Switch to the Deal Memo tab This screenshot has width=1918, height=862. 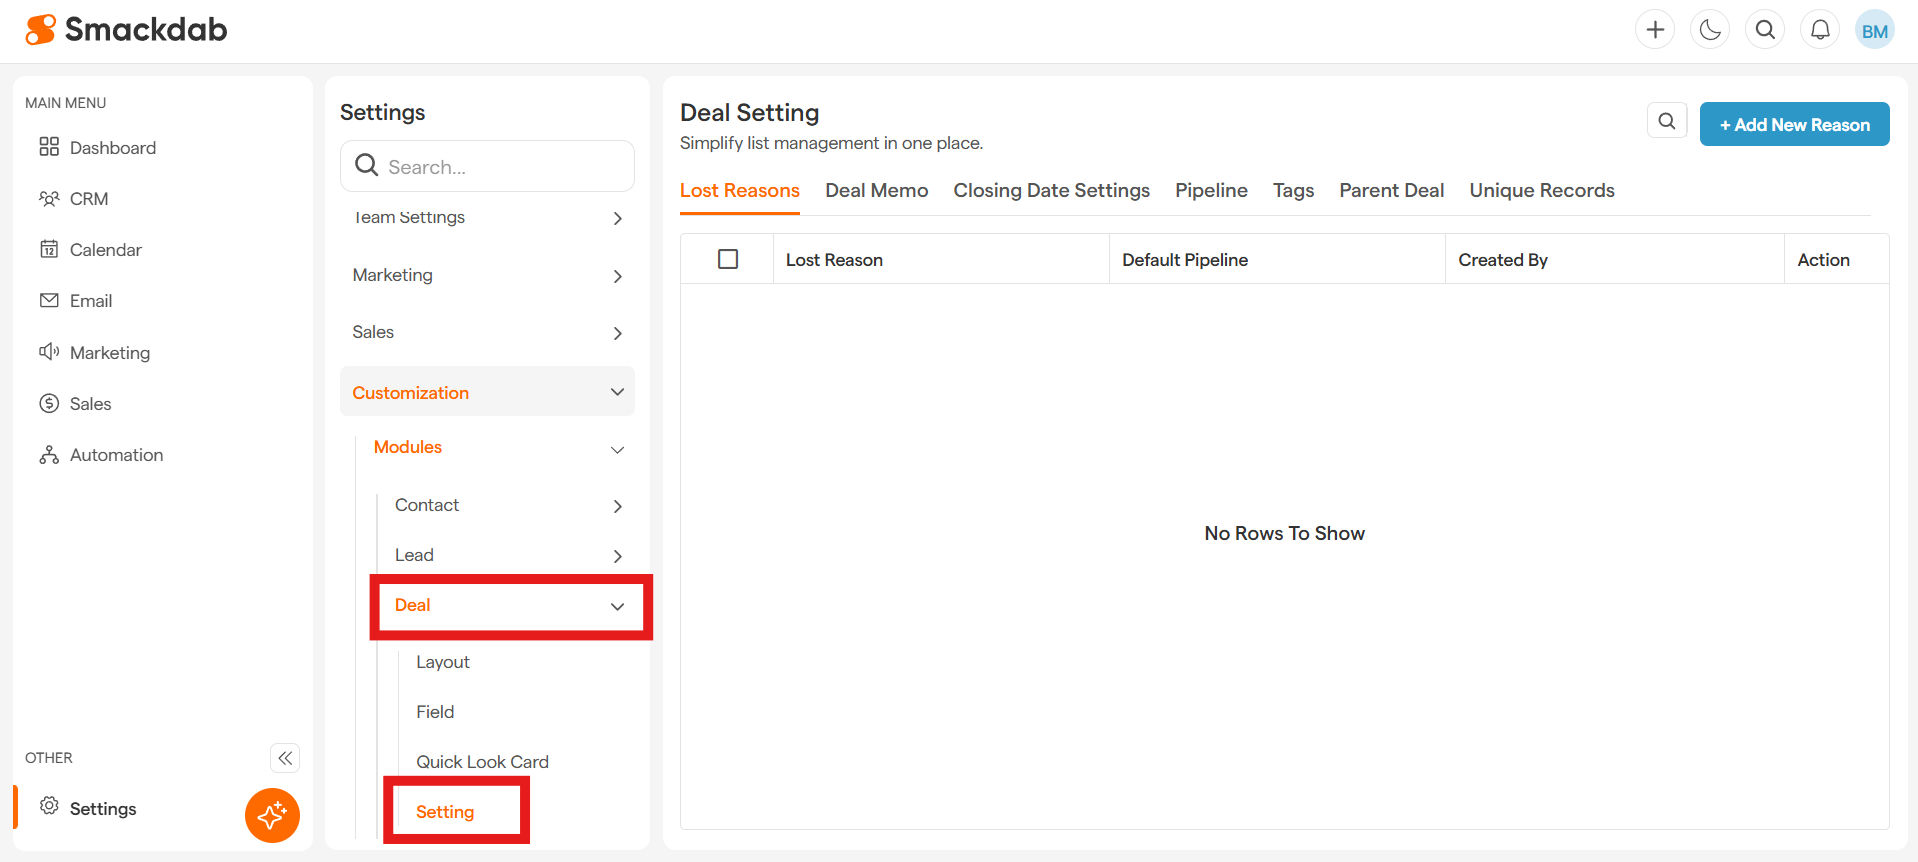(876, 190)
